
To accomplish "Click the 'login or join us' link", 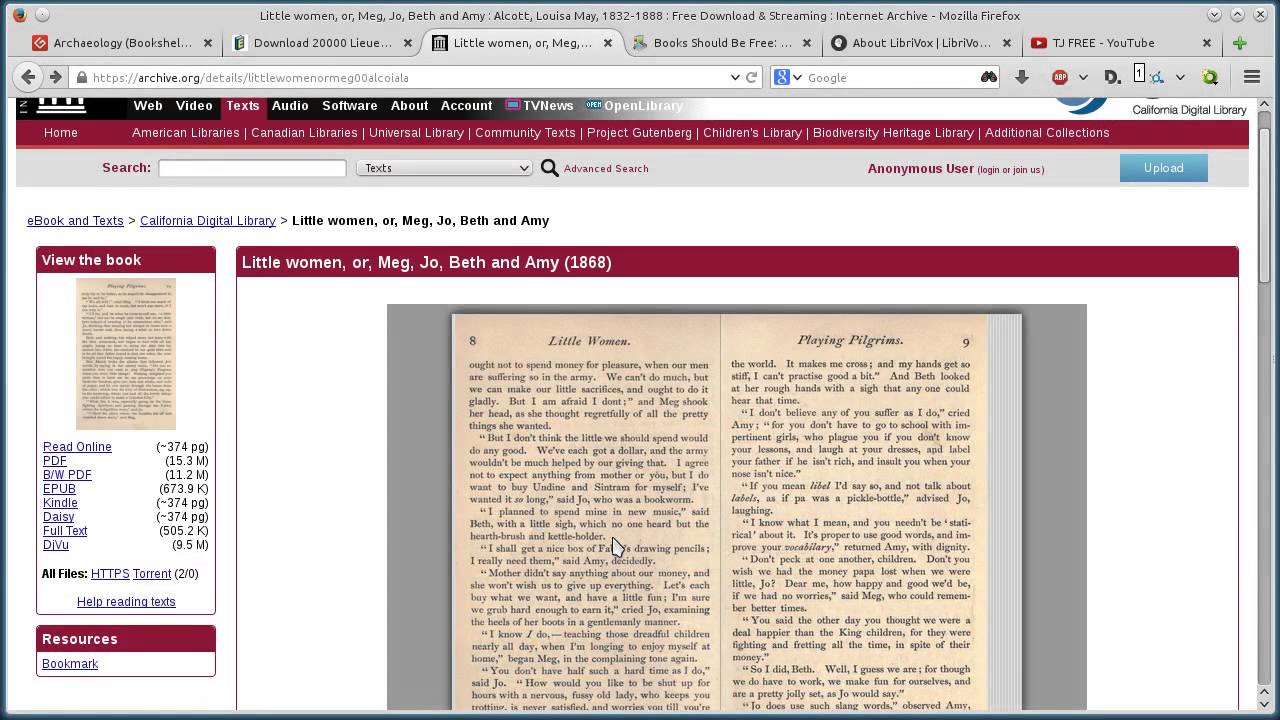I will pyautogui.click(x=1011, y=170).
